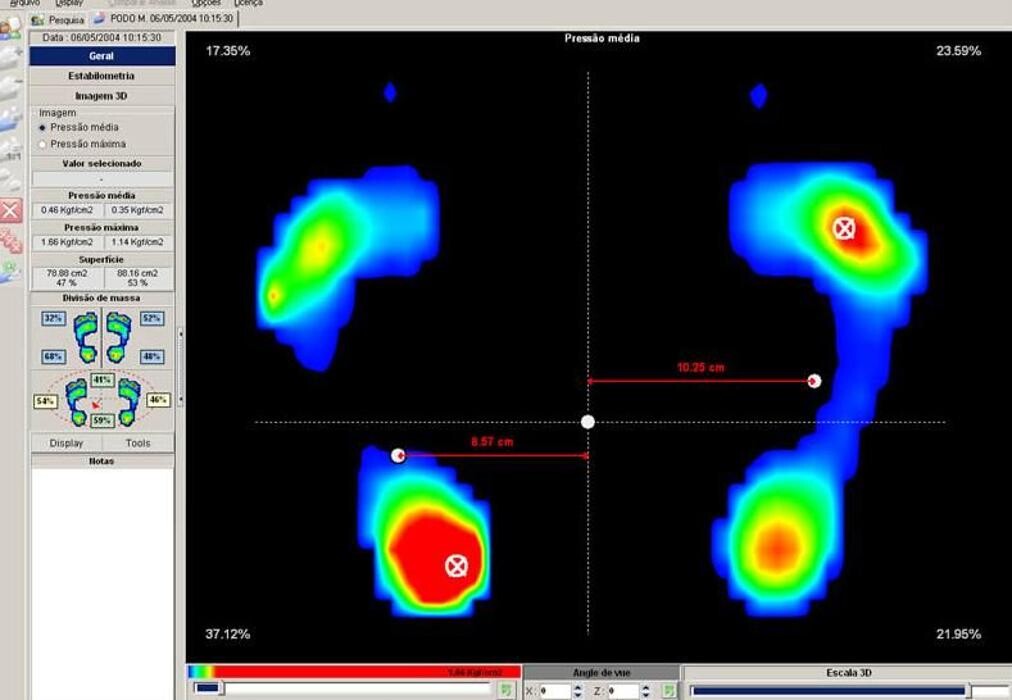
Task: Click the Tools button below mass division
Action: pyautogui.click(x=138, y=443)
